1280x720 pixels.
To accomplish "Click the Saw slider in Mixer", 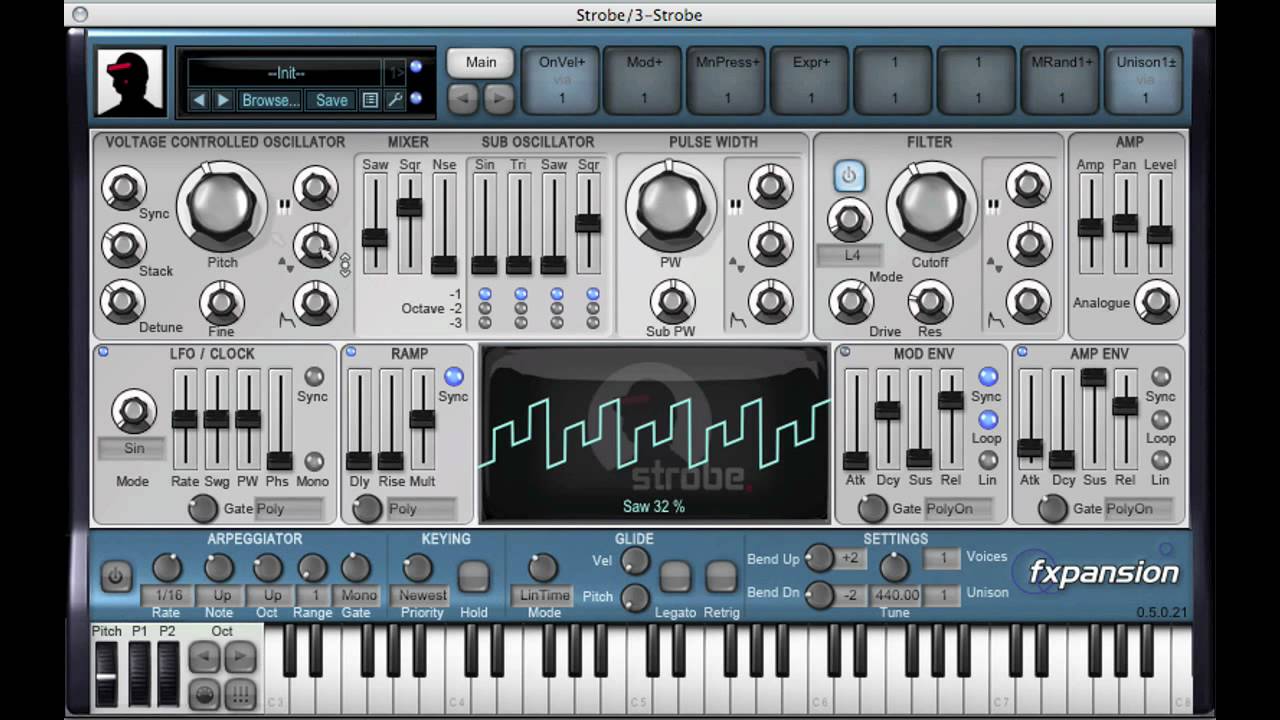I will (375, 224).
